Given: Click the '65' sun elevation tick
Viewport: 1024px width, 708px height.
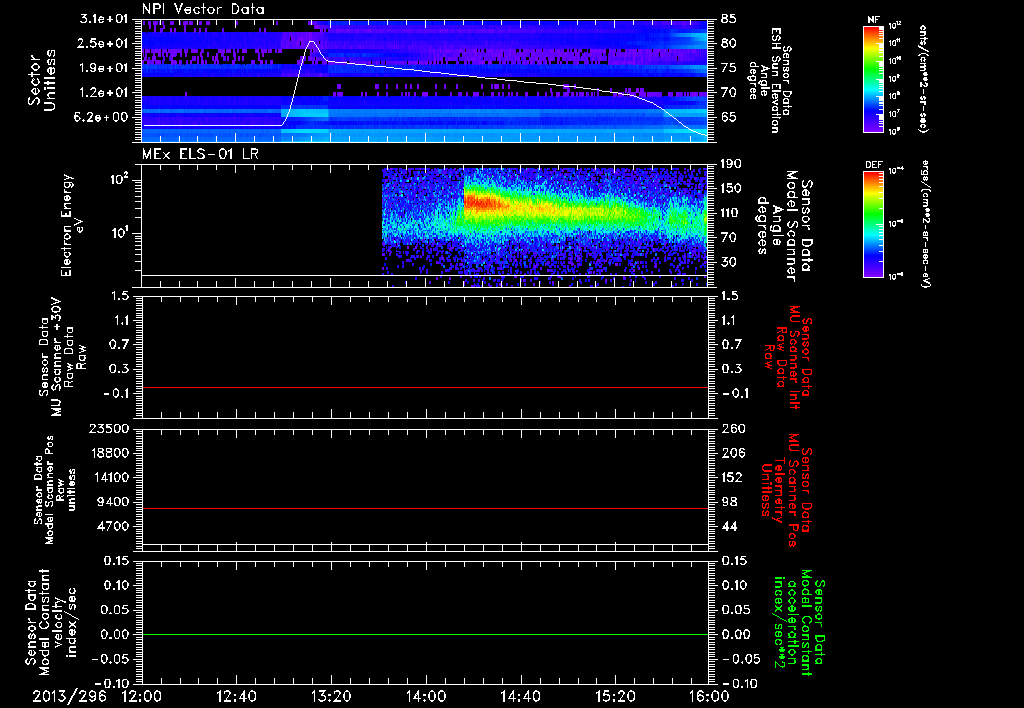Looking at the screenshot, I should pyautogui.click(x=729, y=118).
